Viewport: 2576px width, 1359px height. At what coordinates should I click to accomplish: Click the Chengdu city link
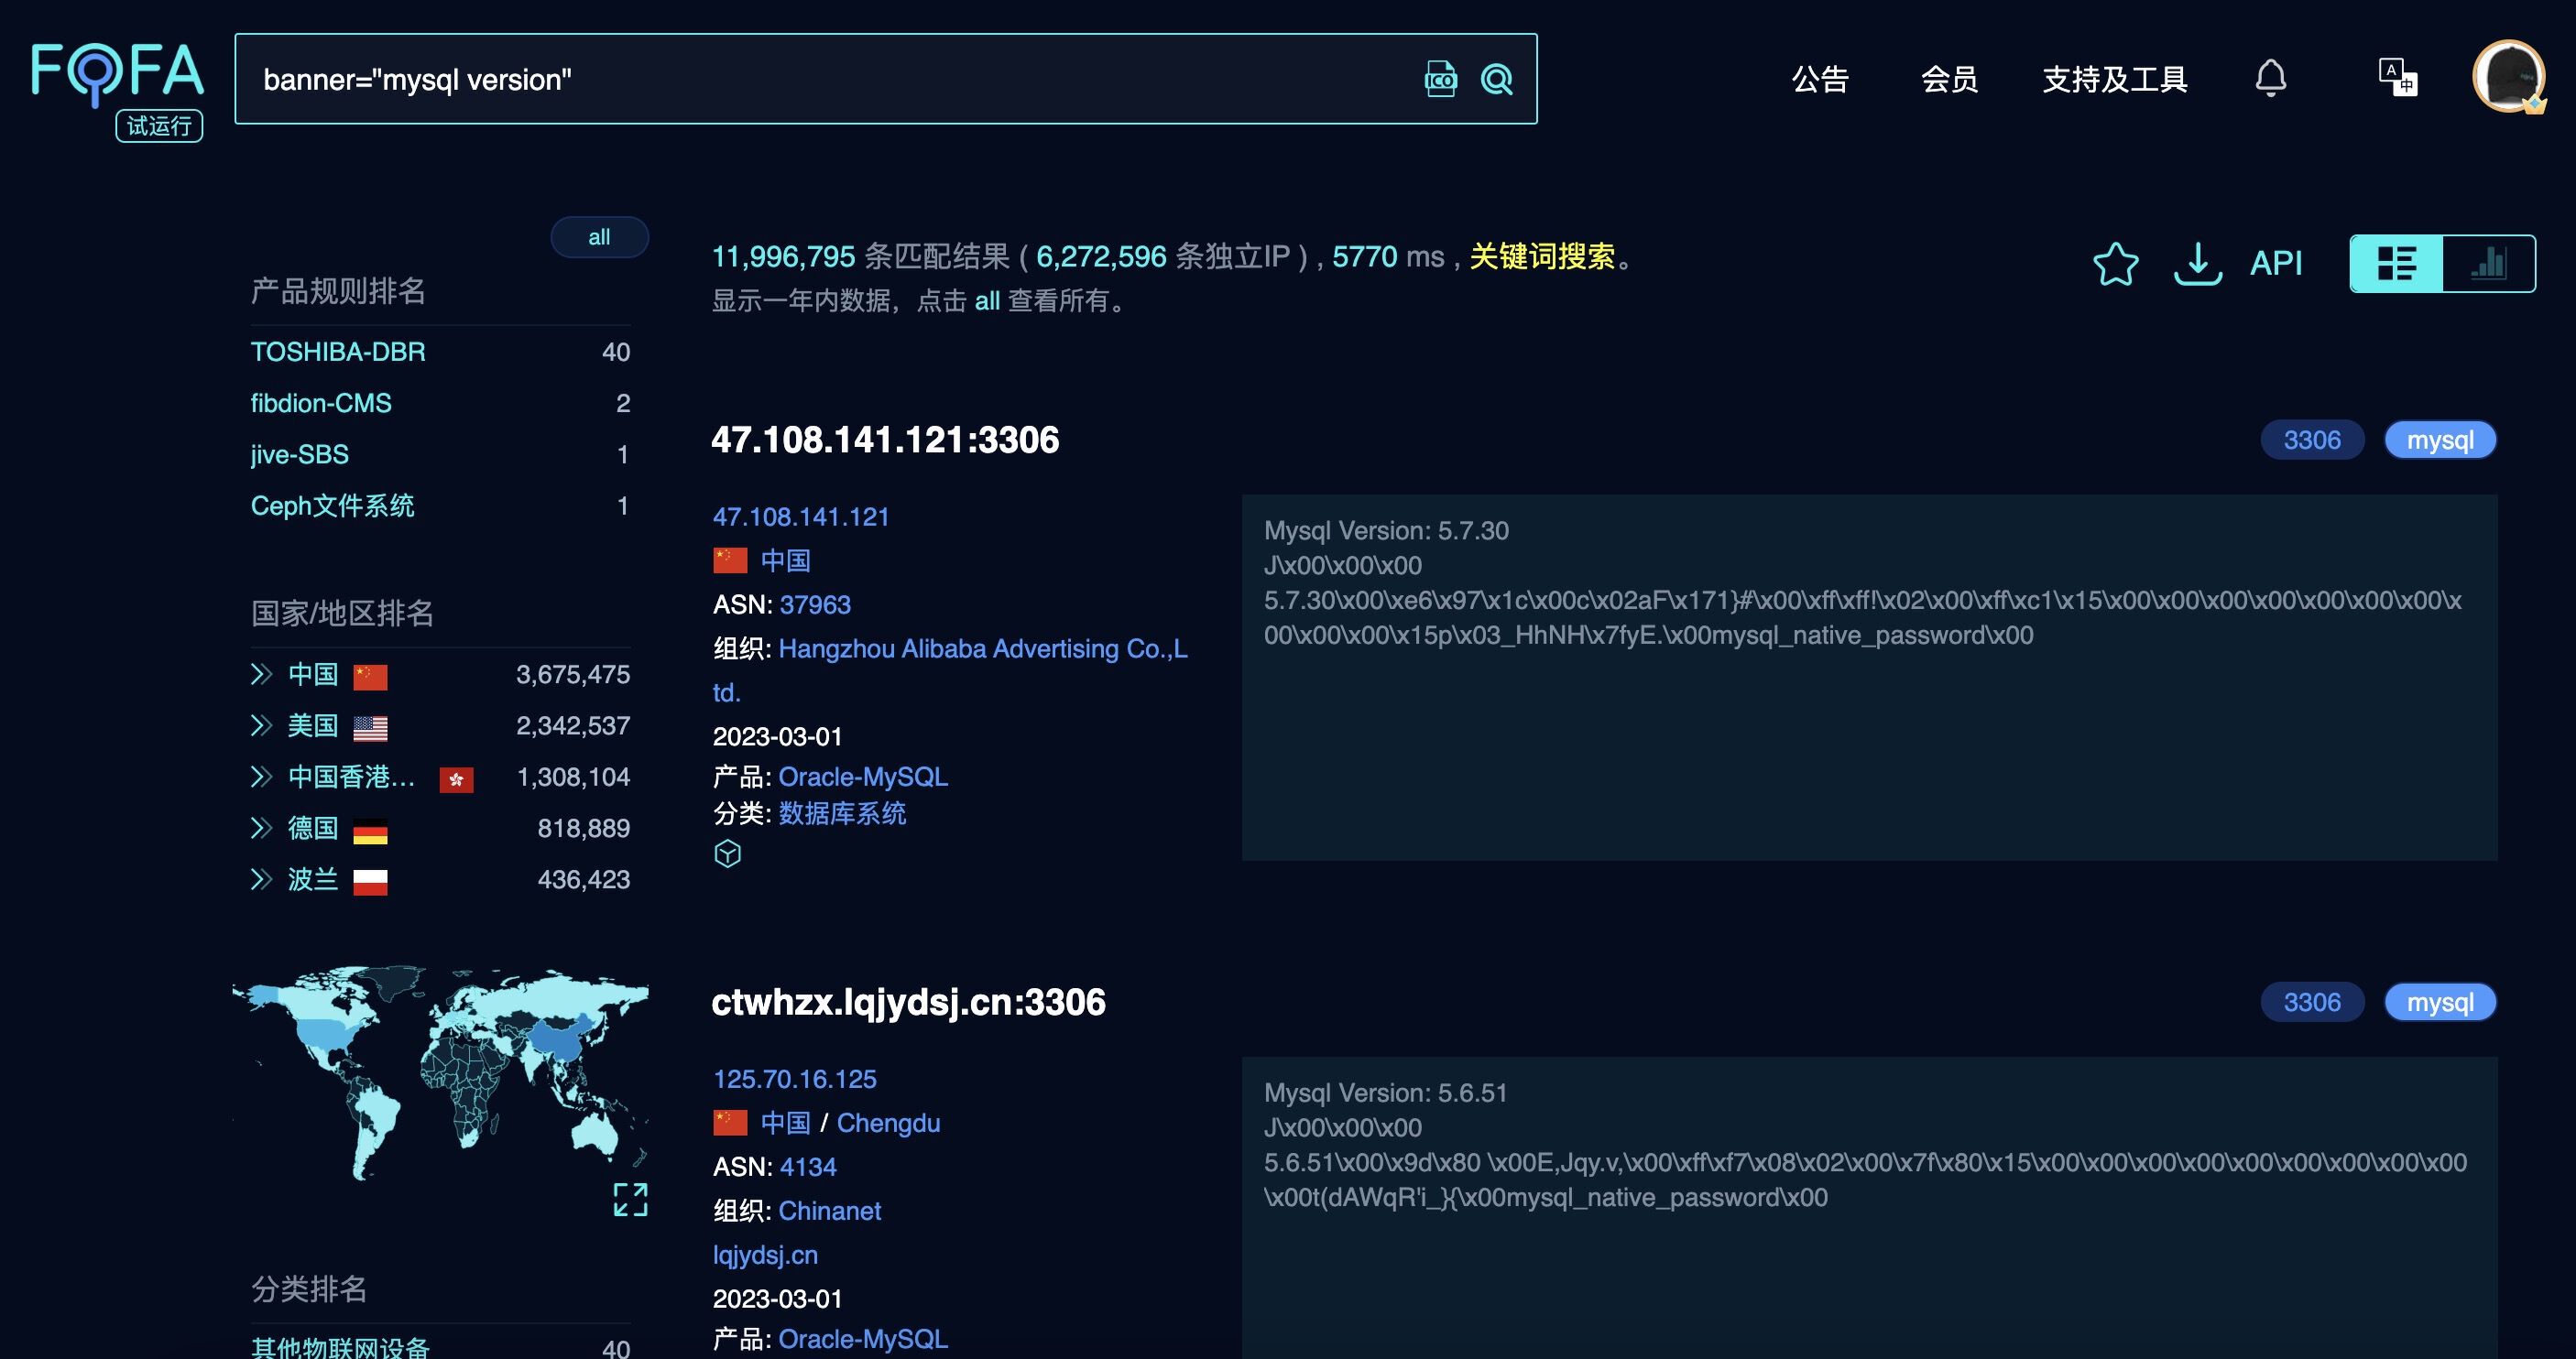(888, 1122)
